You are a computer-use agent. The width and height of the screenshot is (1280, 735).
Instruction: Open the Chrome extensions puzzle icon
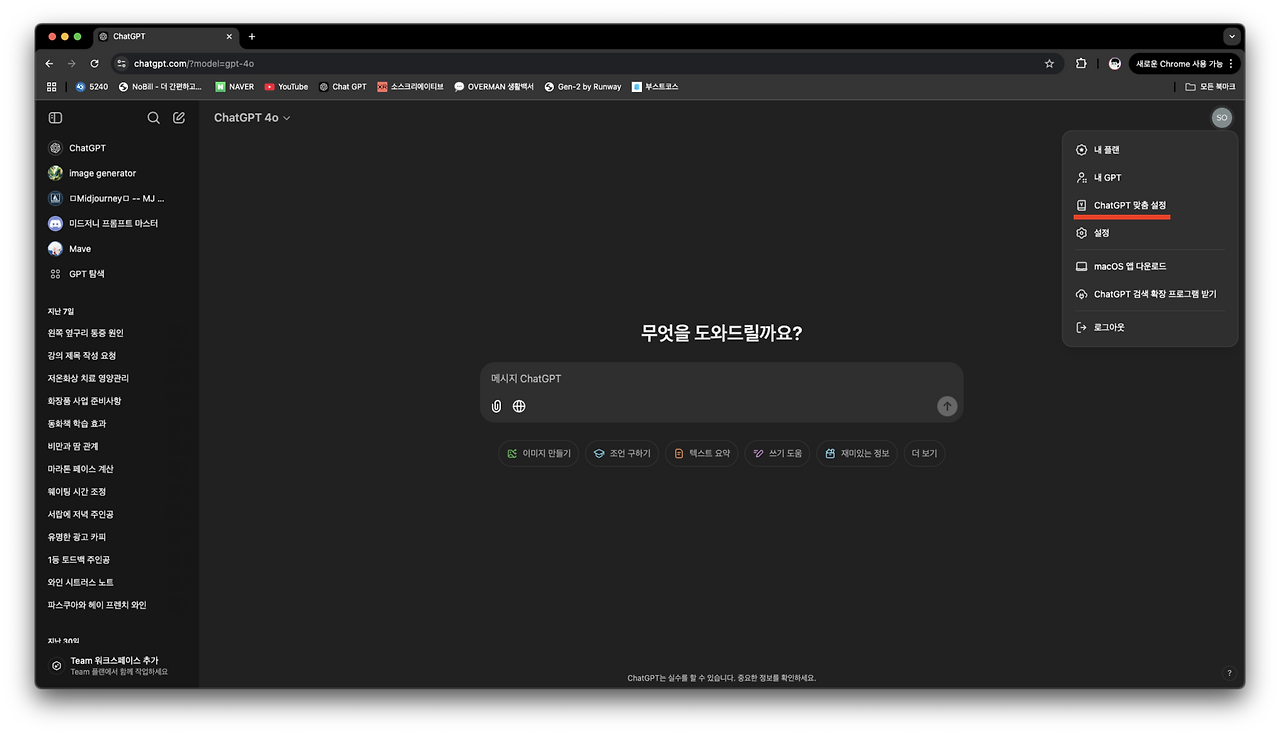(x=1081, y=63)
